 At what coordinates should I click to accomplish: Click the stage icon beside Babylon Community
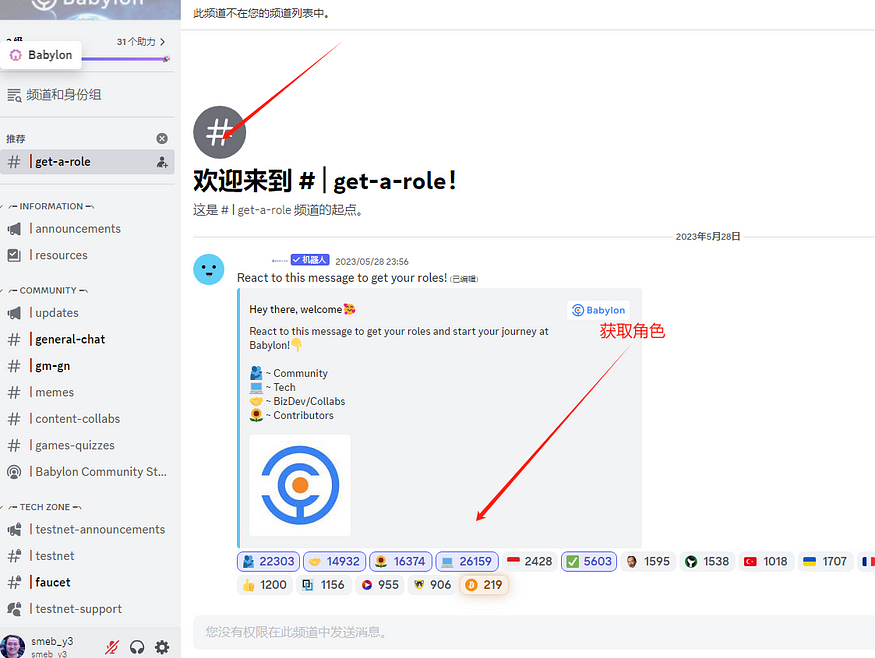pyautogui.click(x=14, y=472)
